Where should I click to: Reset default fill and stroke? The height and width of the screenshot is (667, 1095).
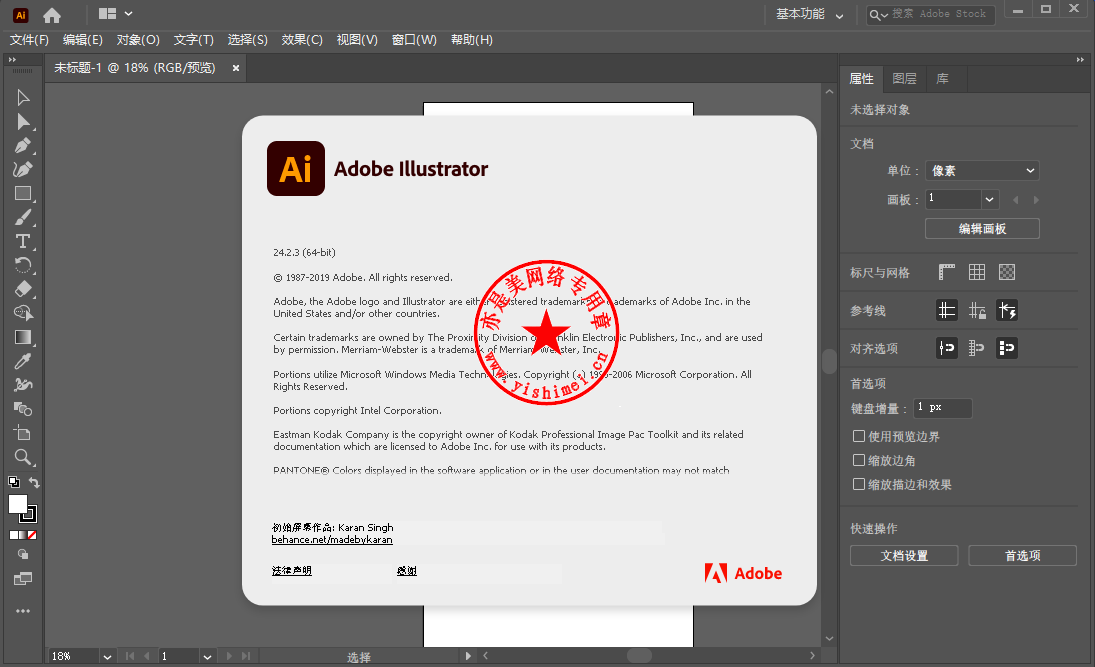tap(13, 482)
